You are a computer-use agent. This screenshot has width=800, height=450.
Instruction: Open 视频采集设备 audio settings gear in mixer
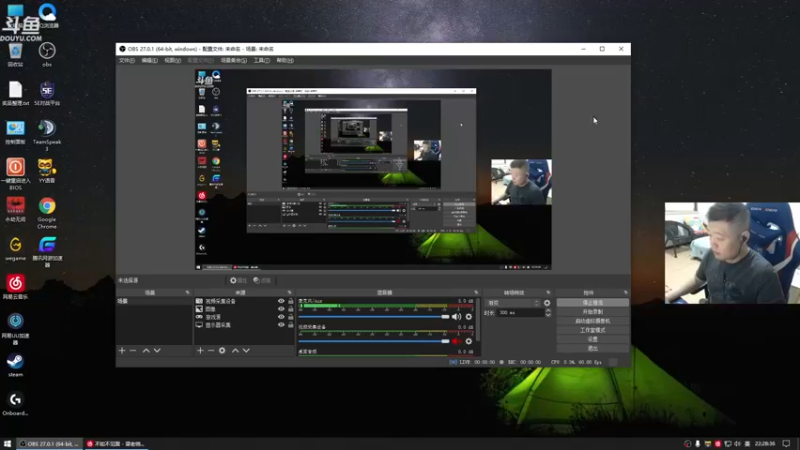pyautogui.click(x=468, y=341)
